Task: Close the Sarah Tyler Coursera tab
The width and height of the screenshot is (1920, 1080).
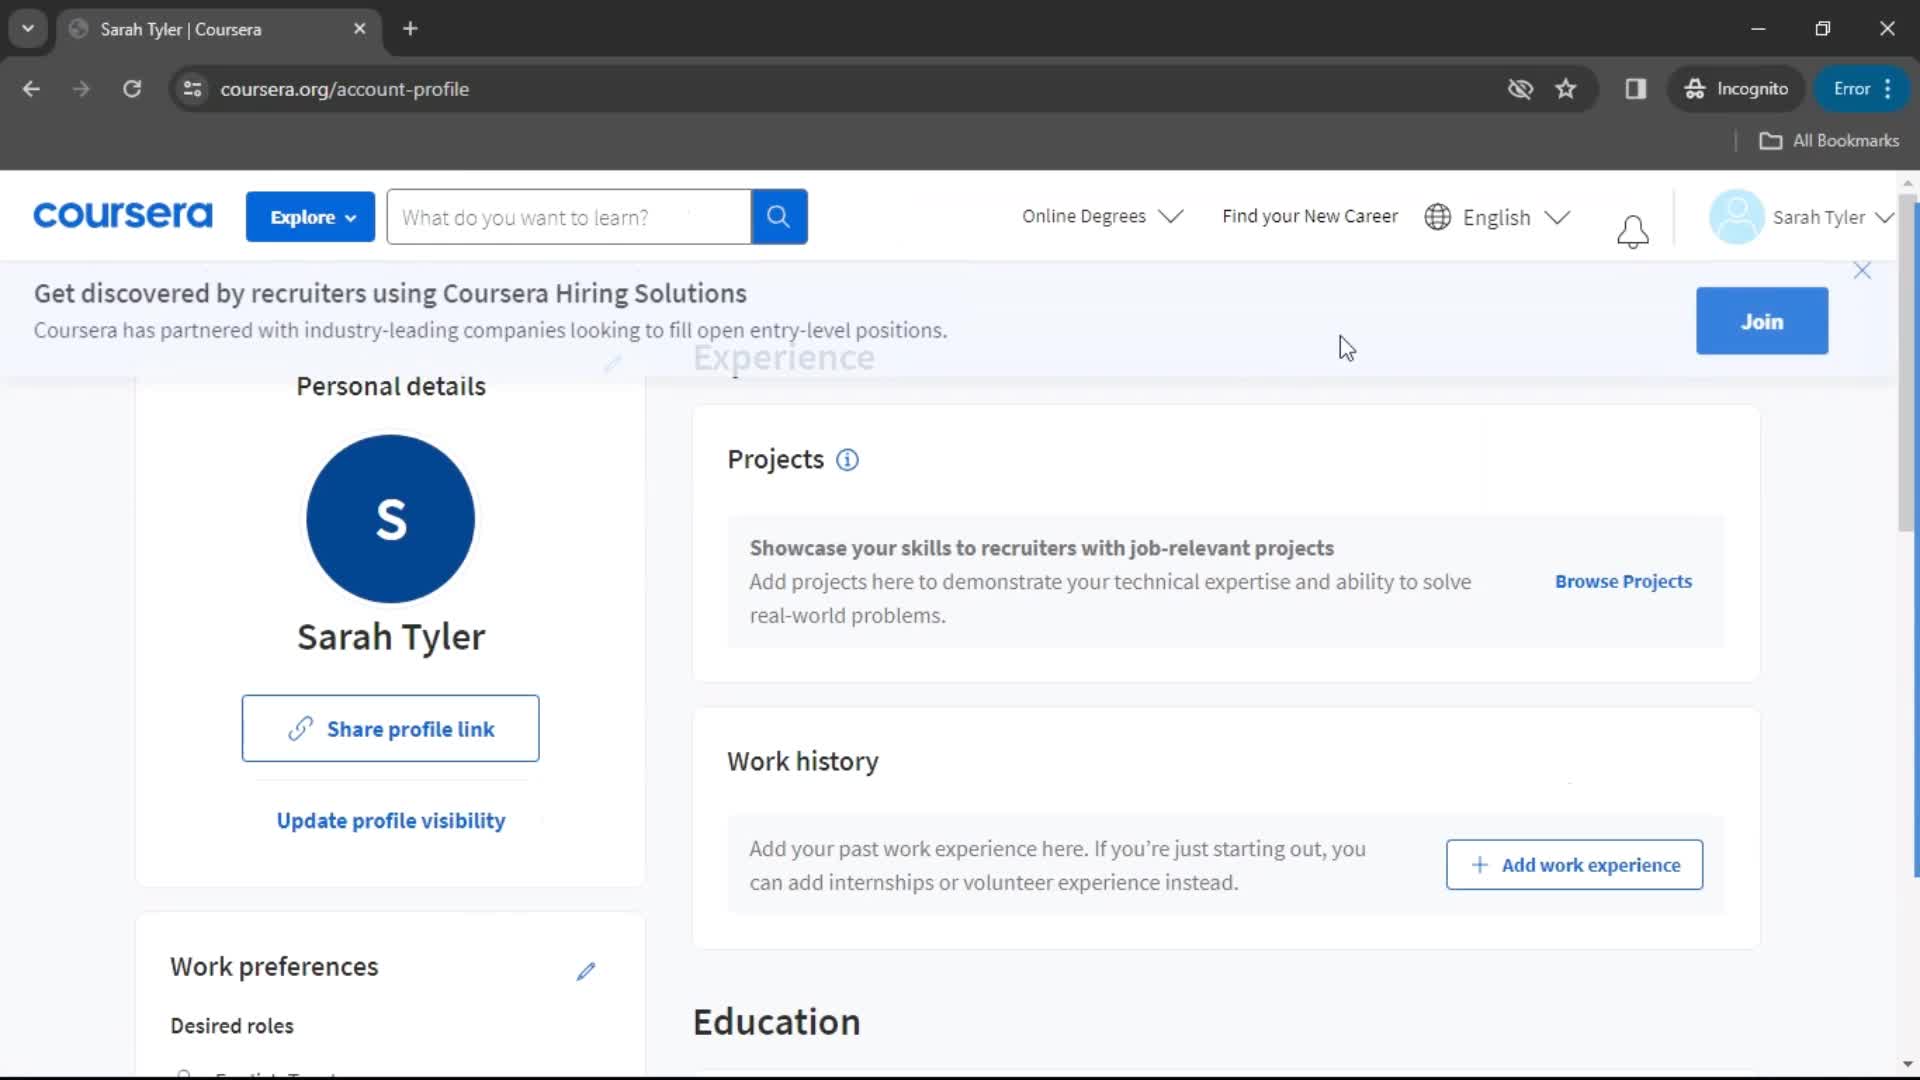Action: pos(360,29)
